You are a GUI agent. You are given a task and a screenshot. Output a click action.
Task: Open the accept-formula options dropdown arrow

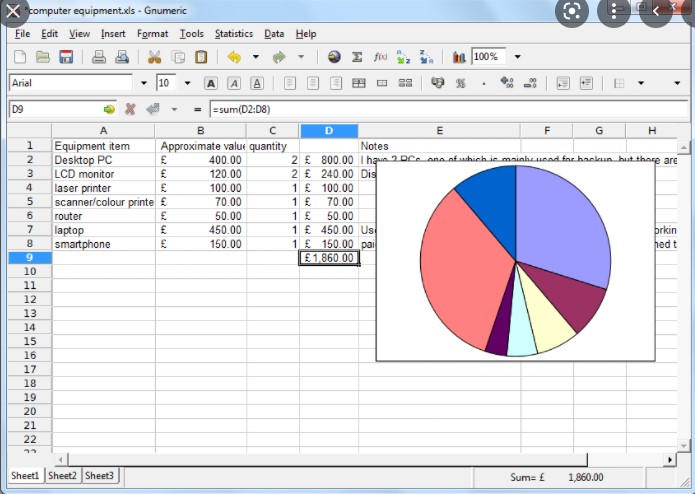coord(174,109)
